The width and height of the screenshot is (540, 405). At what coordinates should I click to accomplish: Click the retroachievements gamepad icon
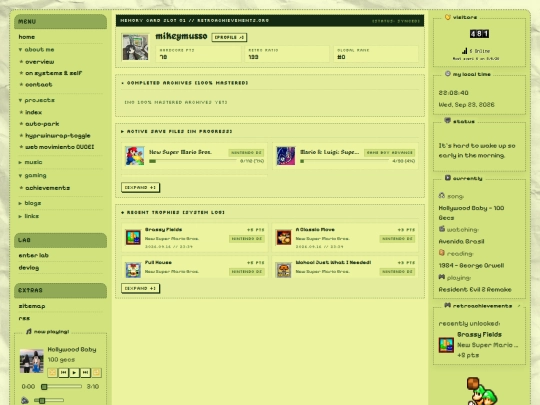click(447, 305)
